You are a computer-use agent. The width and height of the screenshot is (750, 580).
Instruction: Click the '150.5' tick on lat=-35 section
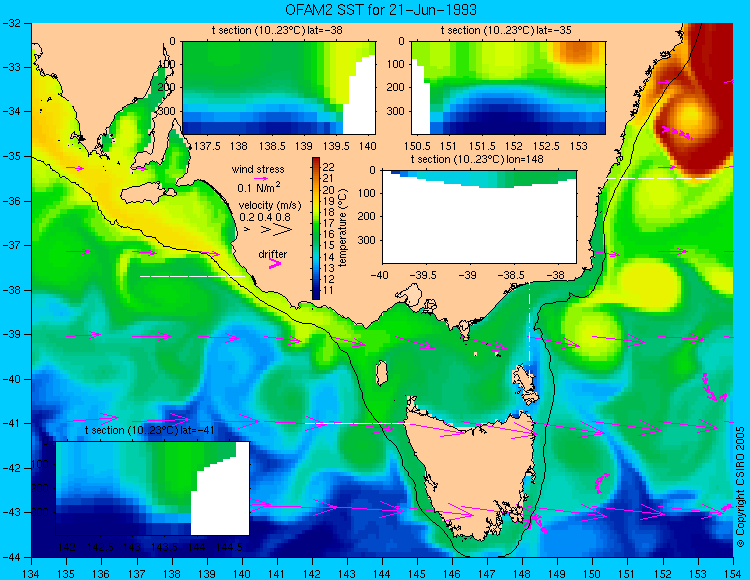click(x=417, y=146)
